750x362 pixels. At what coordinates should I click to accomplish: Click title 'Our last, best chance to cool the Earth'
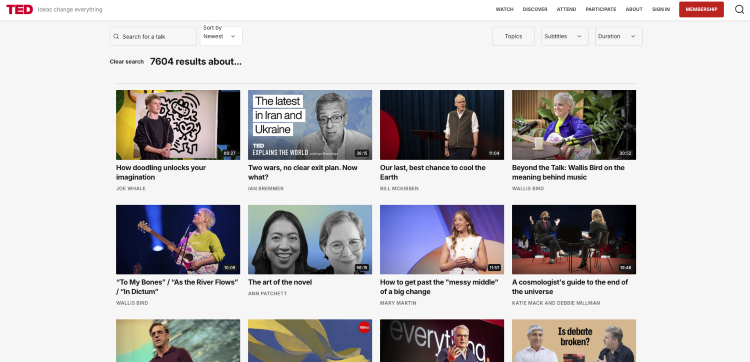coord(433,172)
